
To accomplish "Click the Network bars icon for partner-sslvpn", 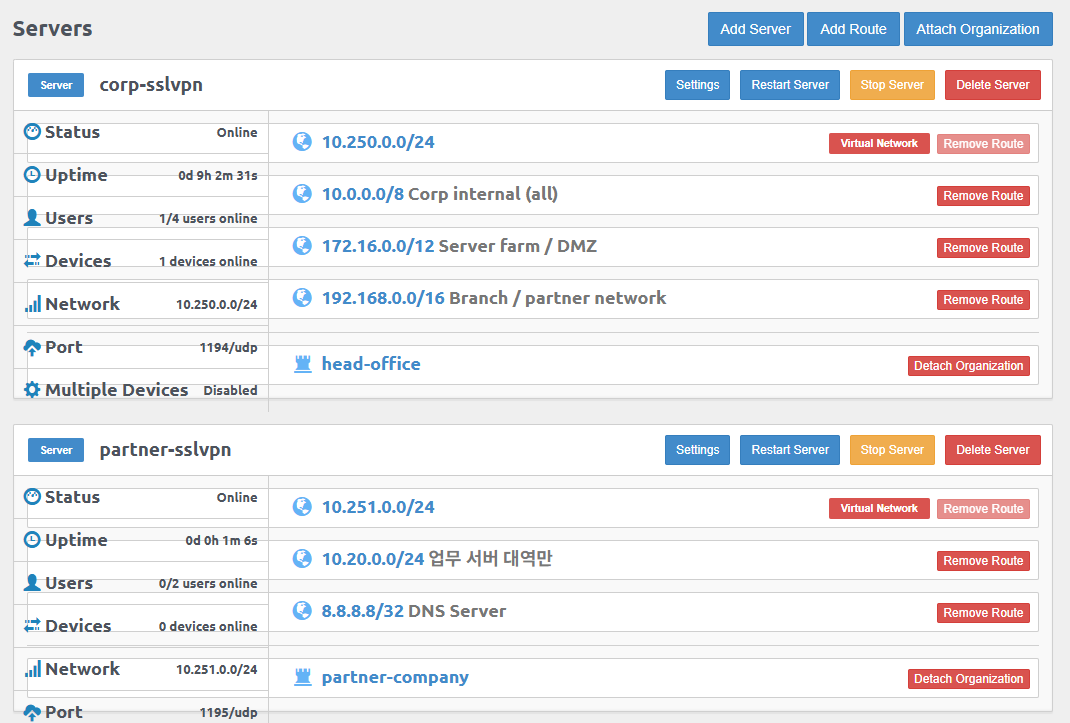I will pyautogui.click(x=32, y=668).
